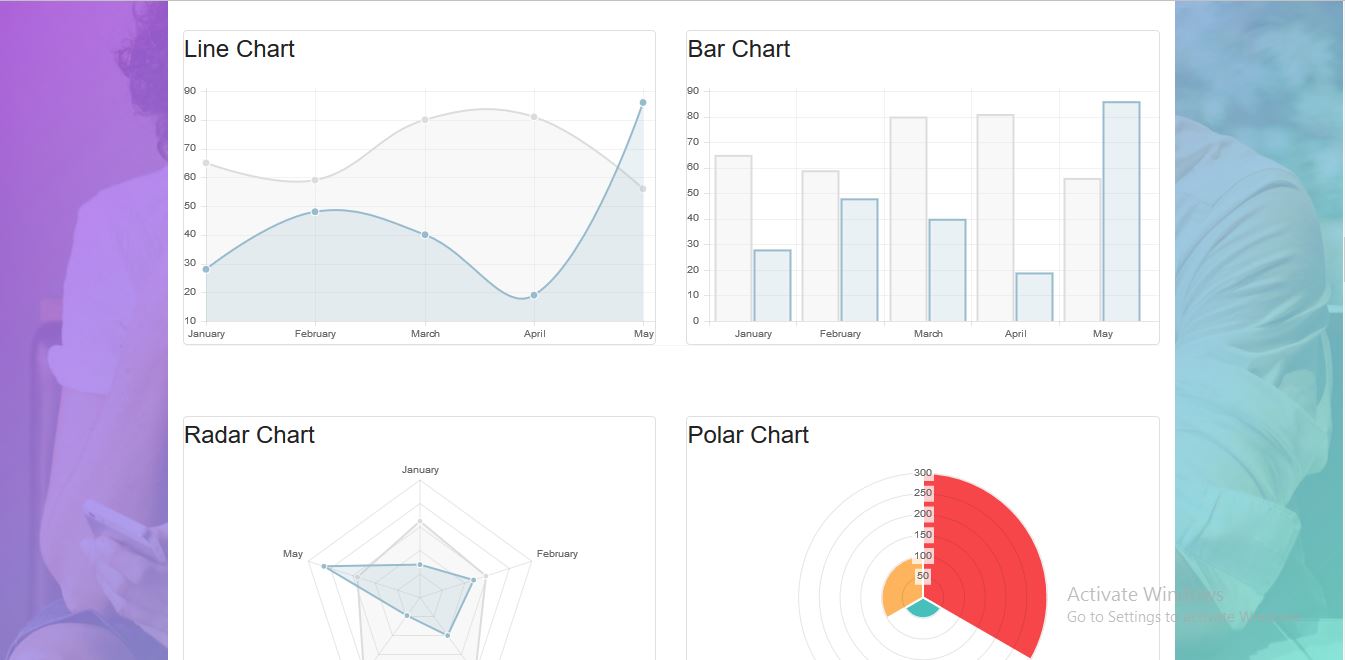Image resolution: width=1345 pixels, height=660 pixels.
Task: Click the January x-axis label in Line Chart
Action: (x=206, y=334)
